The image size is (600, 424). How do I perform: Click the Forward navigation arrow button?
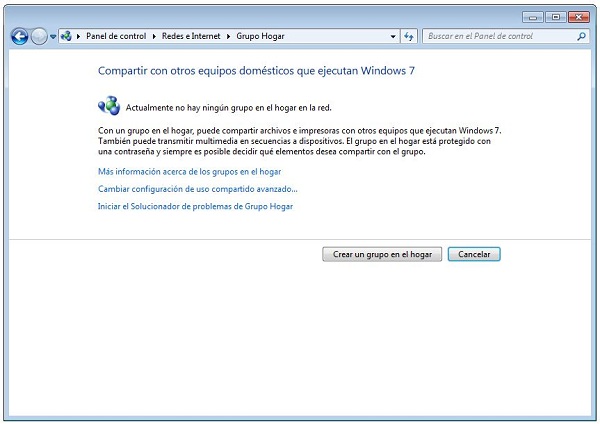pos(39,36)
